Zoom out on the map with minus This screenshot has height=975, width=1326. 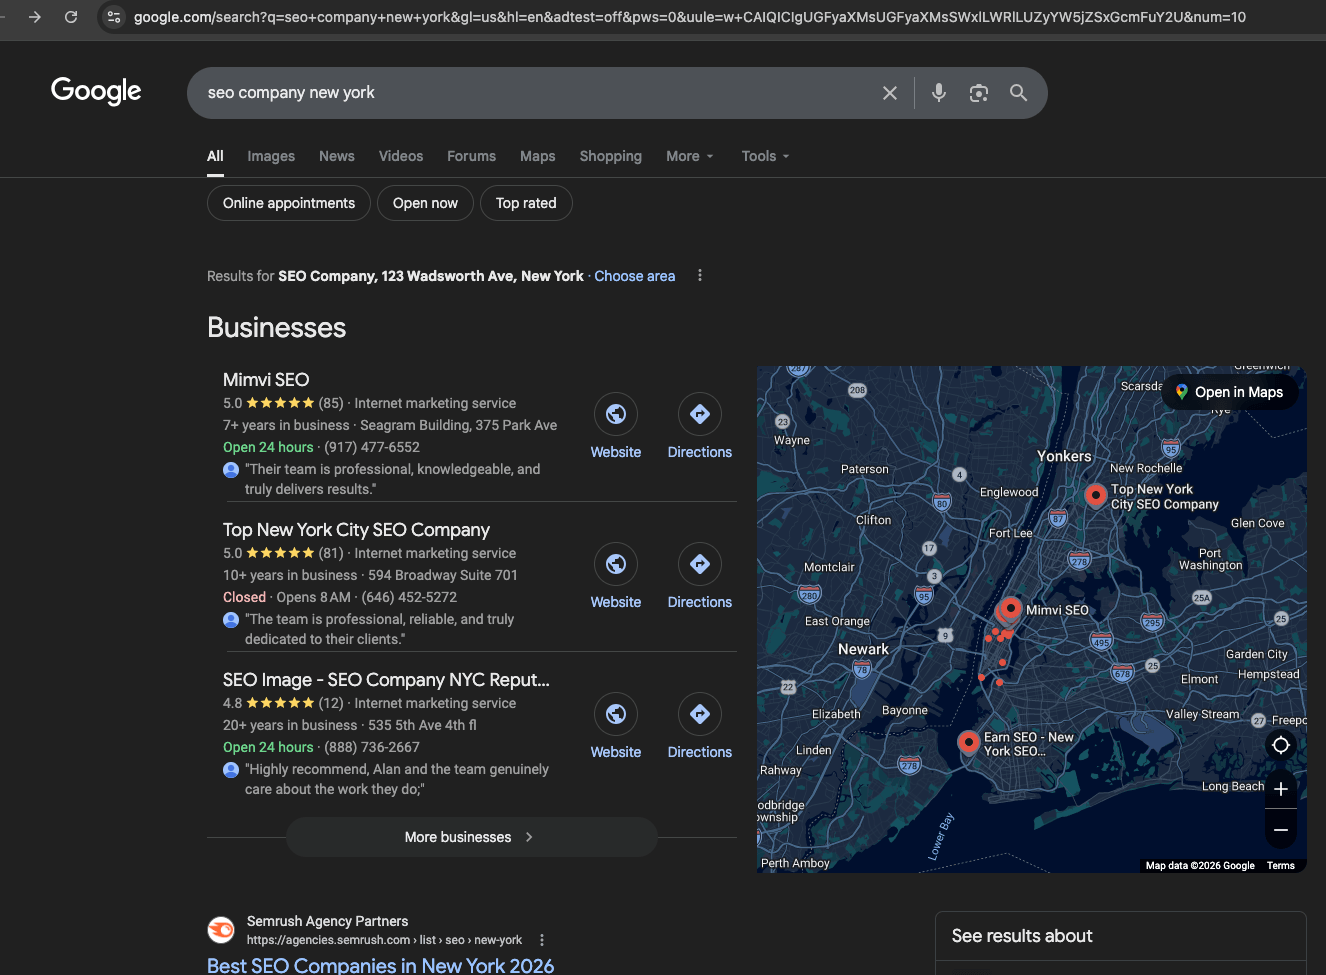[1281, 830]
